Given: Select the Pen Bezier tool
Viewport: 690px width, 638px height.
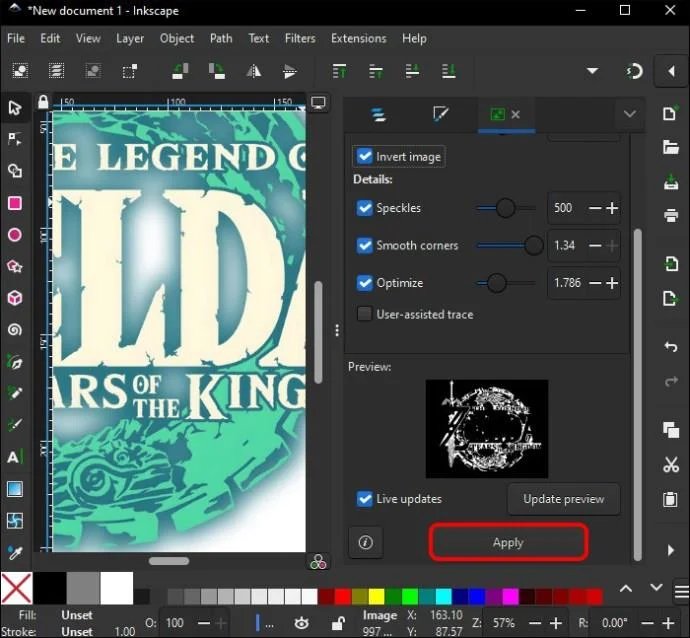Looking at the screenshot, I should 15,362.
